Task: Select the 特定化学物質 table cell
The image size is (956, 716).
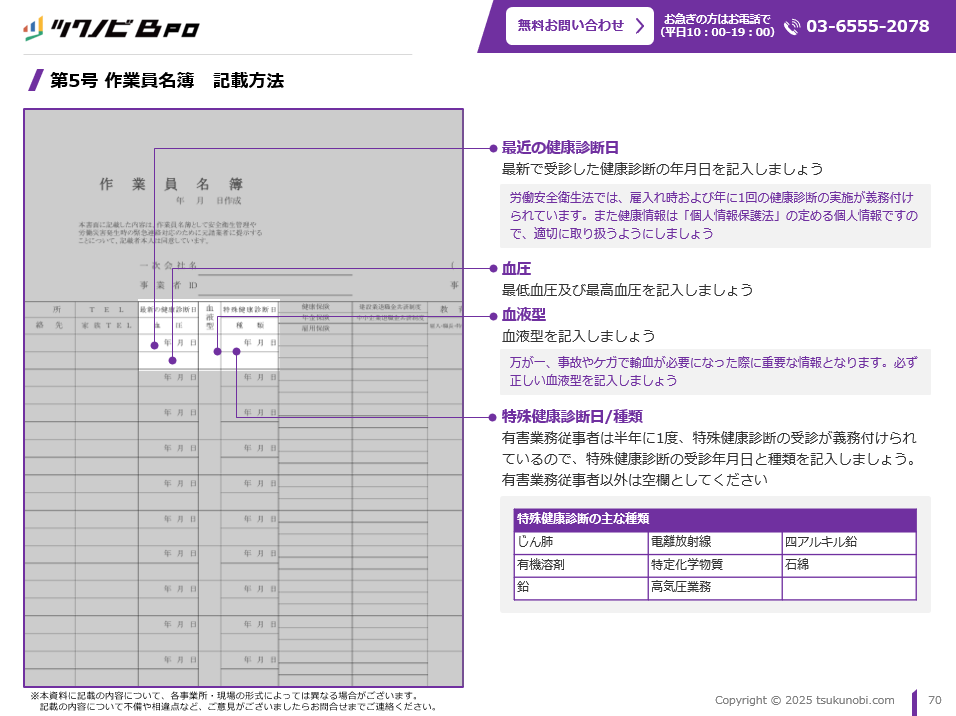Action: click(x=715, y=565)
